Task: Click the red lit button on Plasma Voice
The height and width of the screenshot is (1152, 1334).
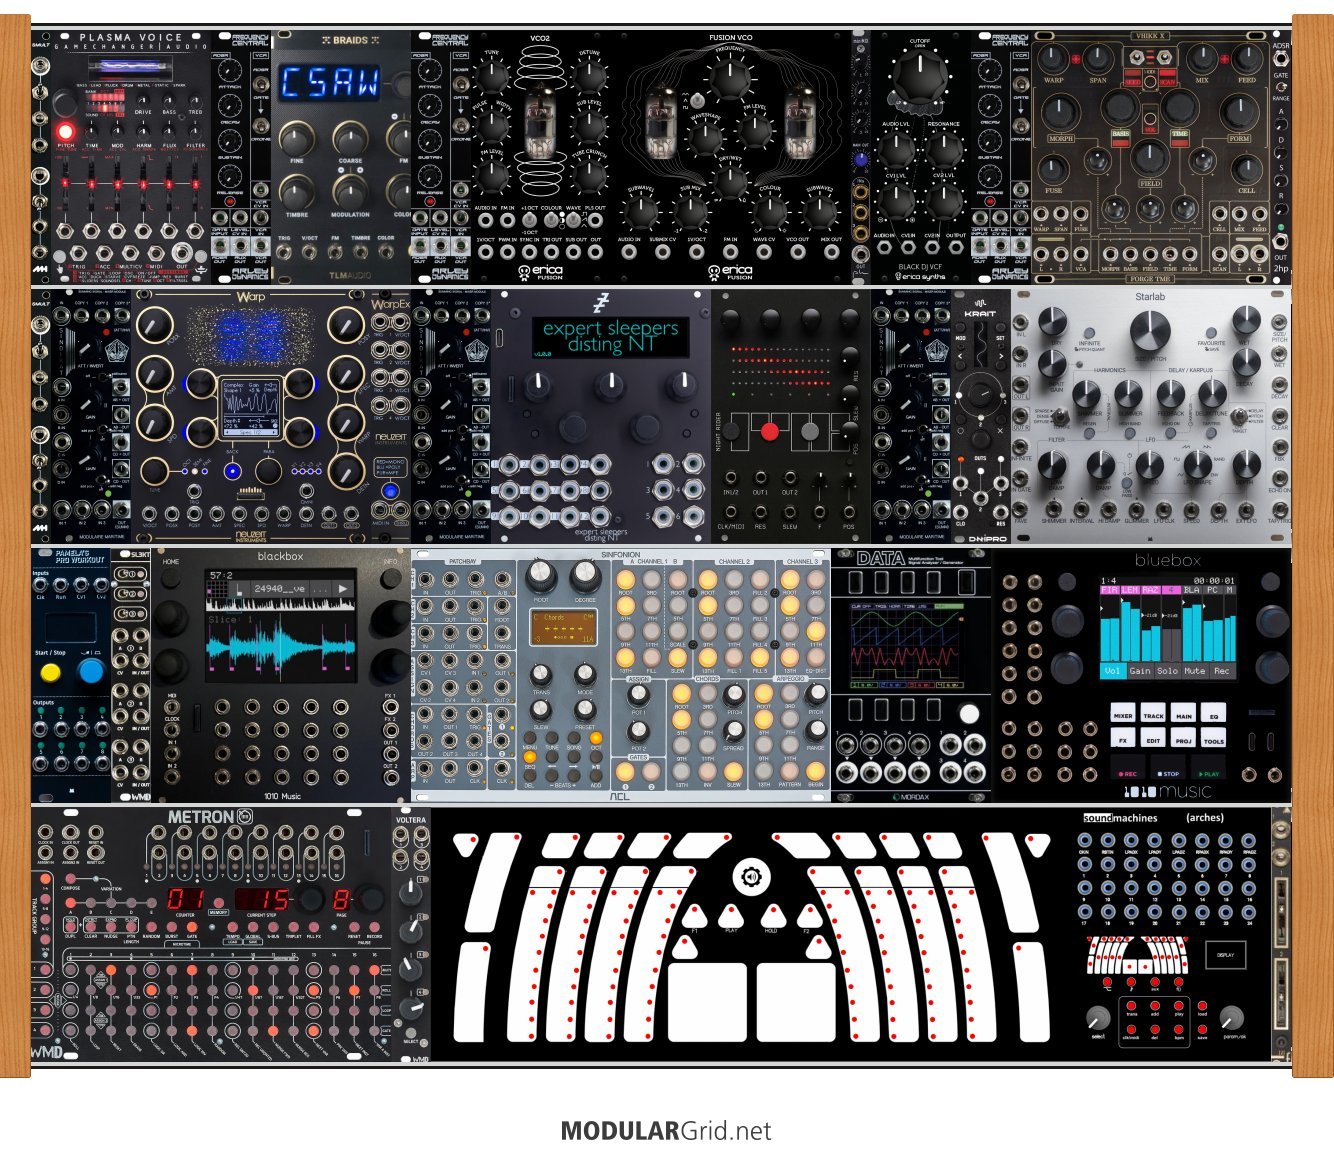Action: (x=66, y=131)
